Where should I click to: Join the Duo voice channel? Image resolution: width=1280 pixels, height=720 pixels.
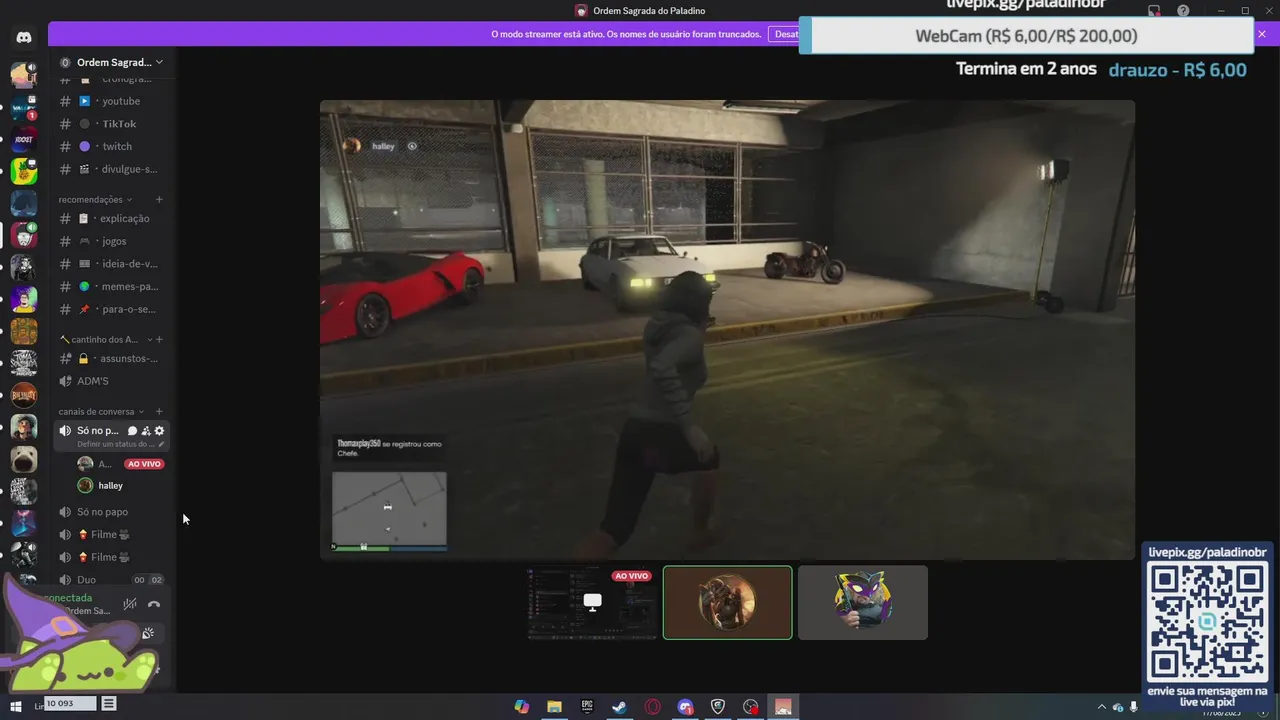click(x=112, y=580)
